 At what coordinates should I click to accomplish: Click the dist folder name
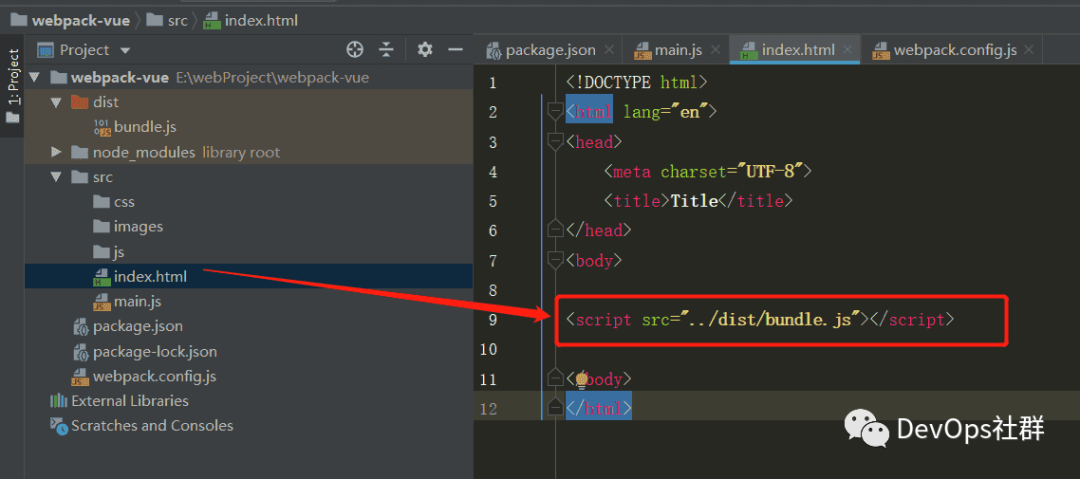click(106, 102)
